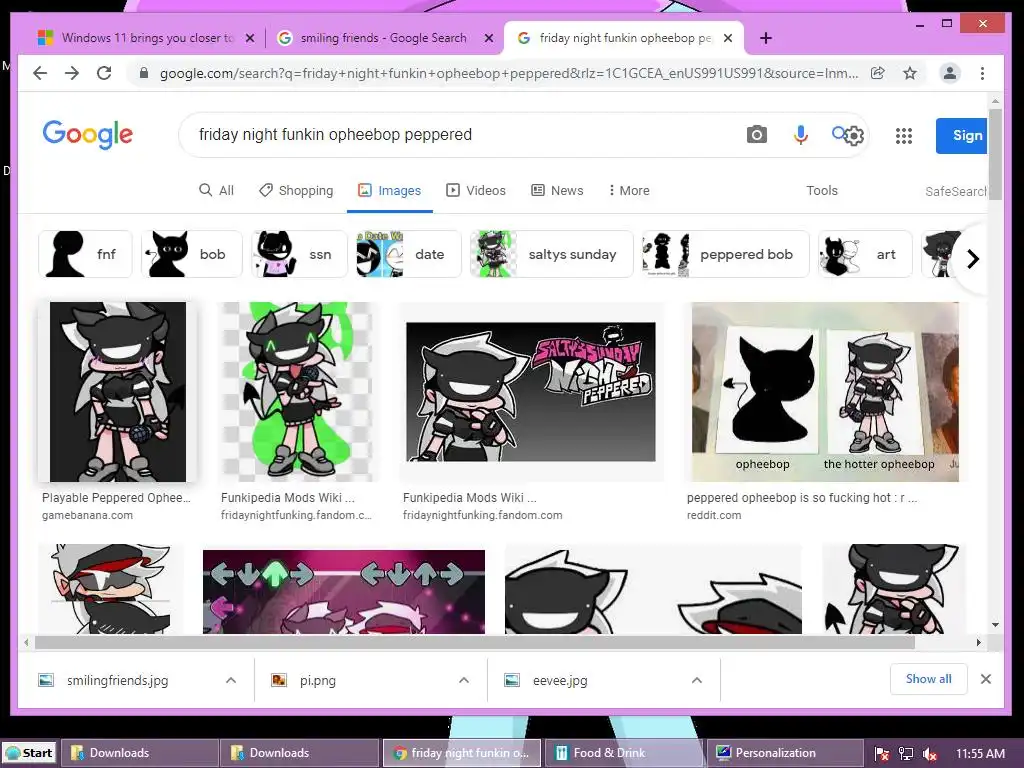
Task: Open the network tray icon
Action: click(x=906, y=754)
